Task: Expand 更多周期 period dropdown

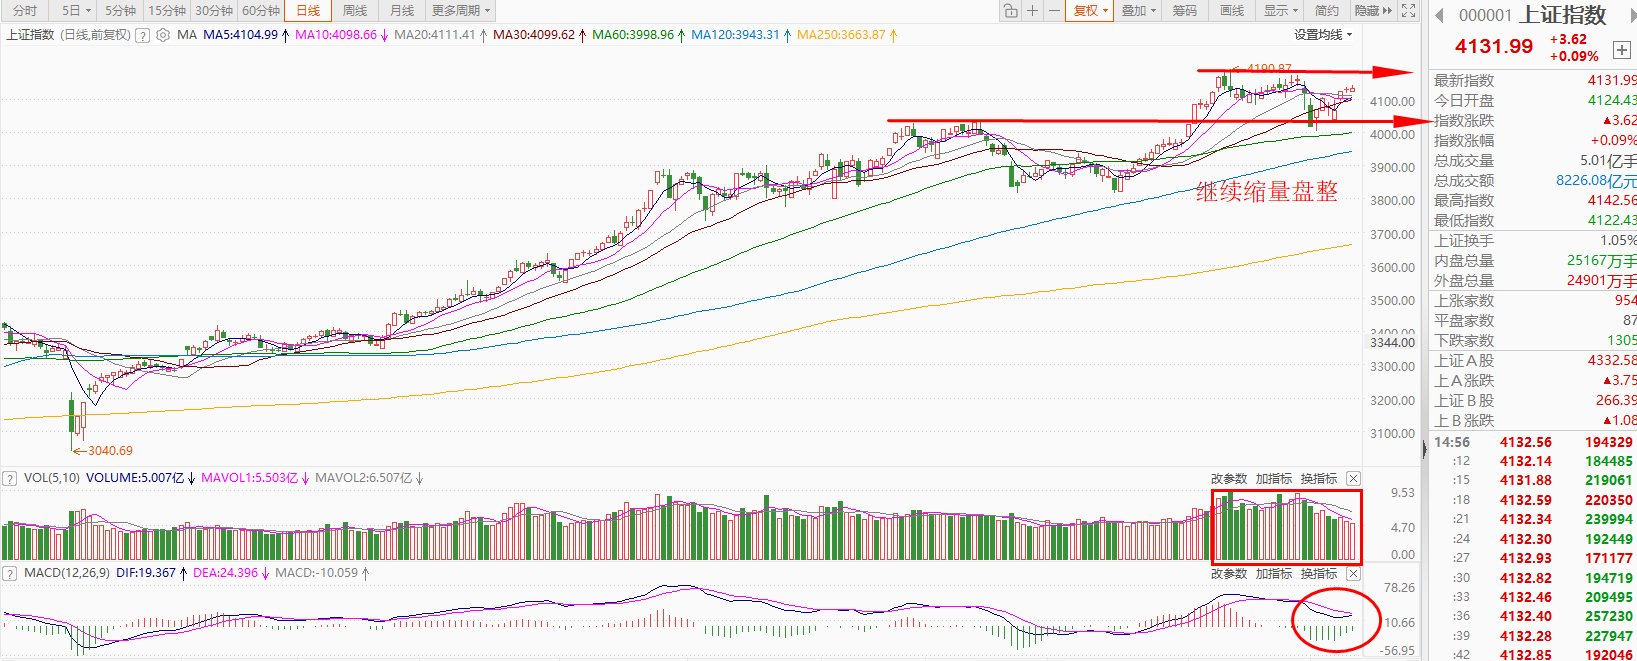Action: (460, 11)
